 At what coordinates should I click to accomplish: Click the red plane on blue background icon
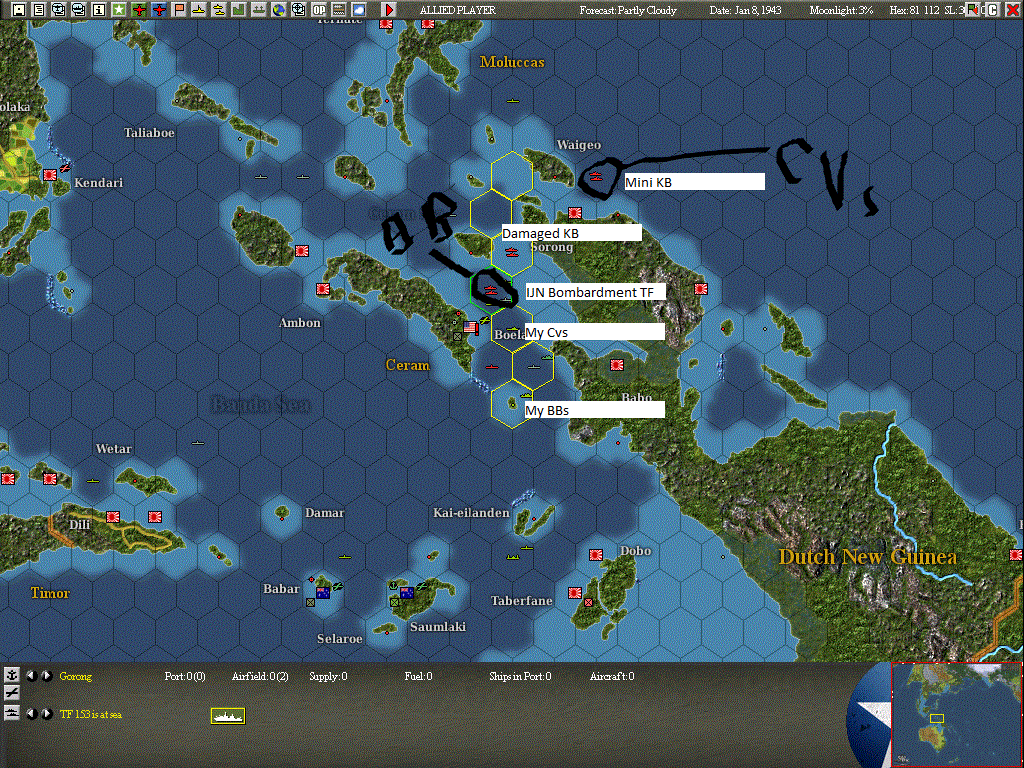(159, 9)
